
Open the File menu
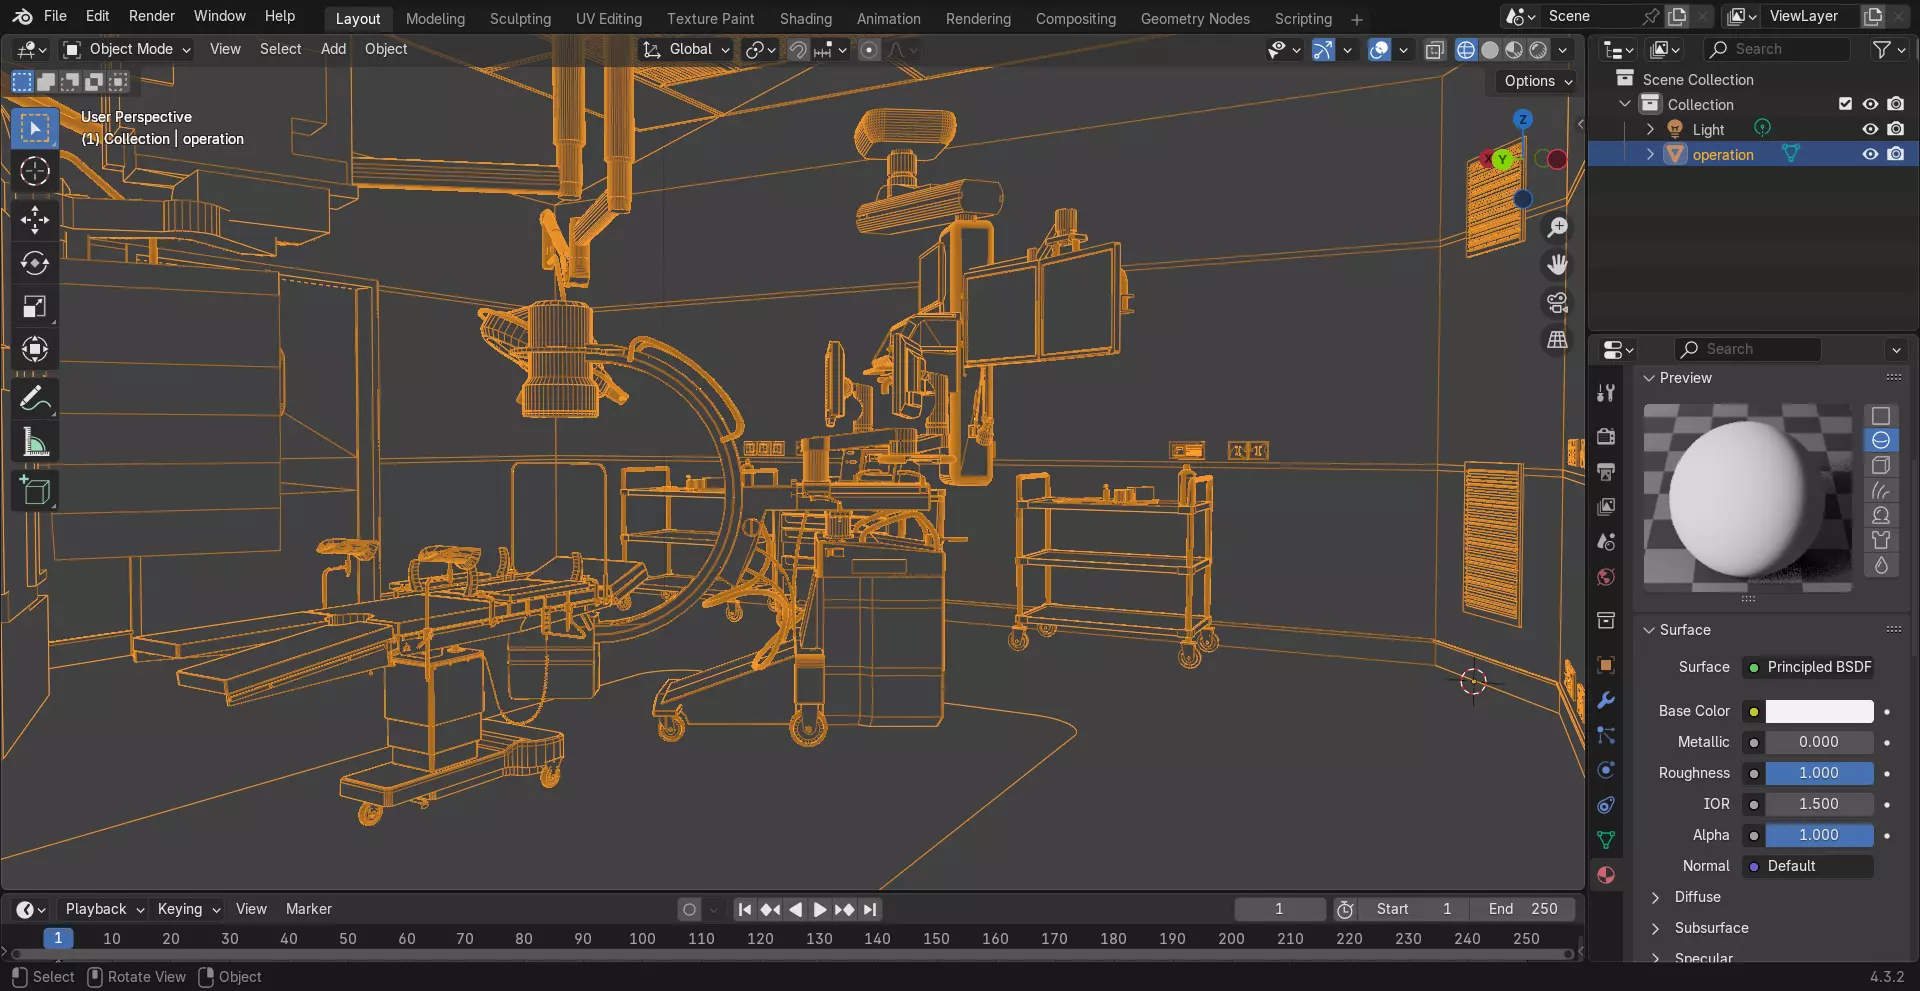55,16
